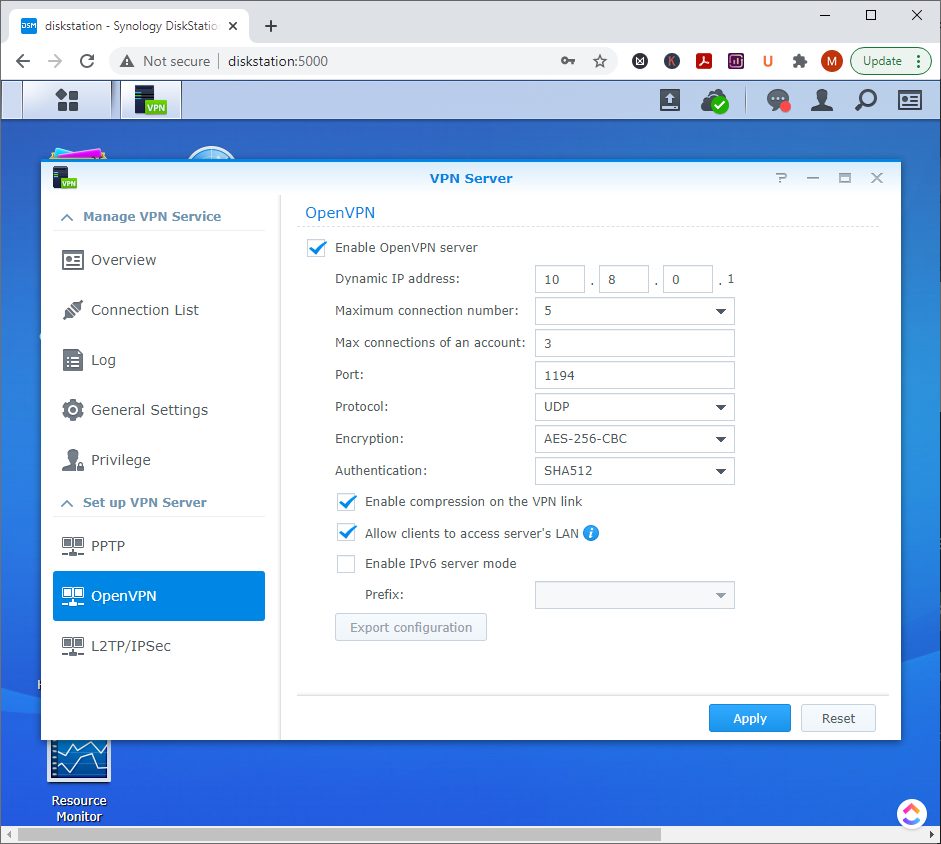Click the info icon beside server's LAN
The width and height of the screenshot is (941, 844).
click(x=591, y=533)
